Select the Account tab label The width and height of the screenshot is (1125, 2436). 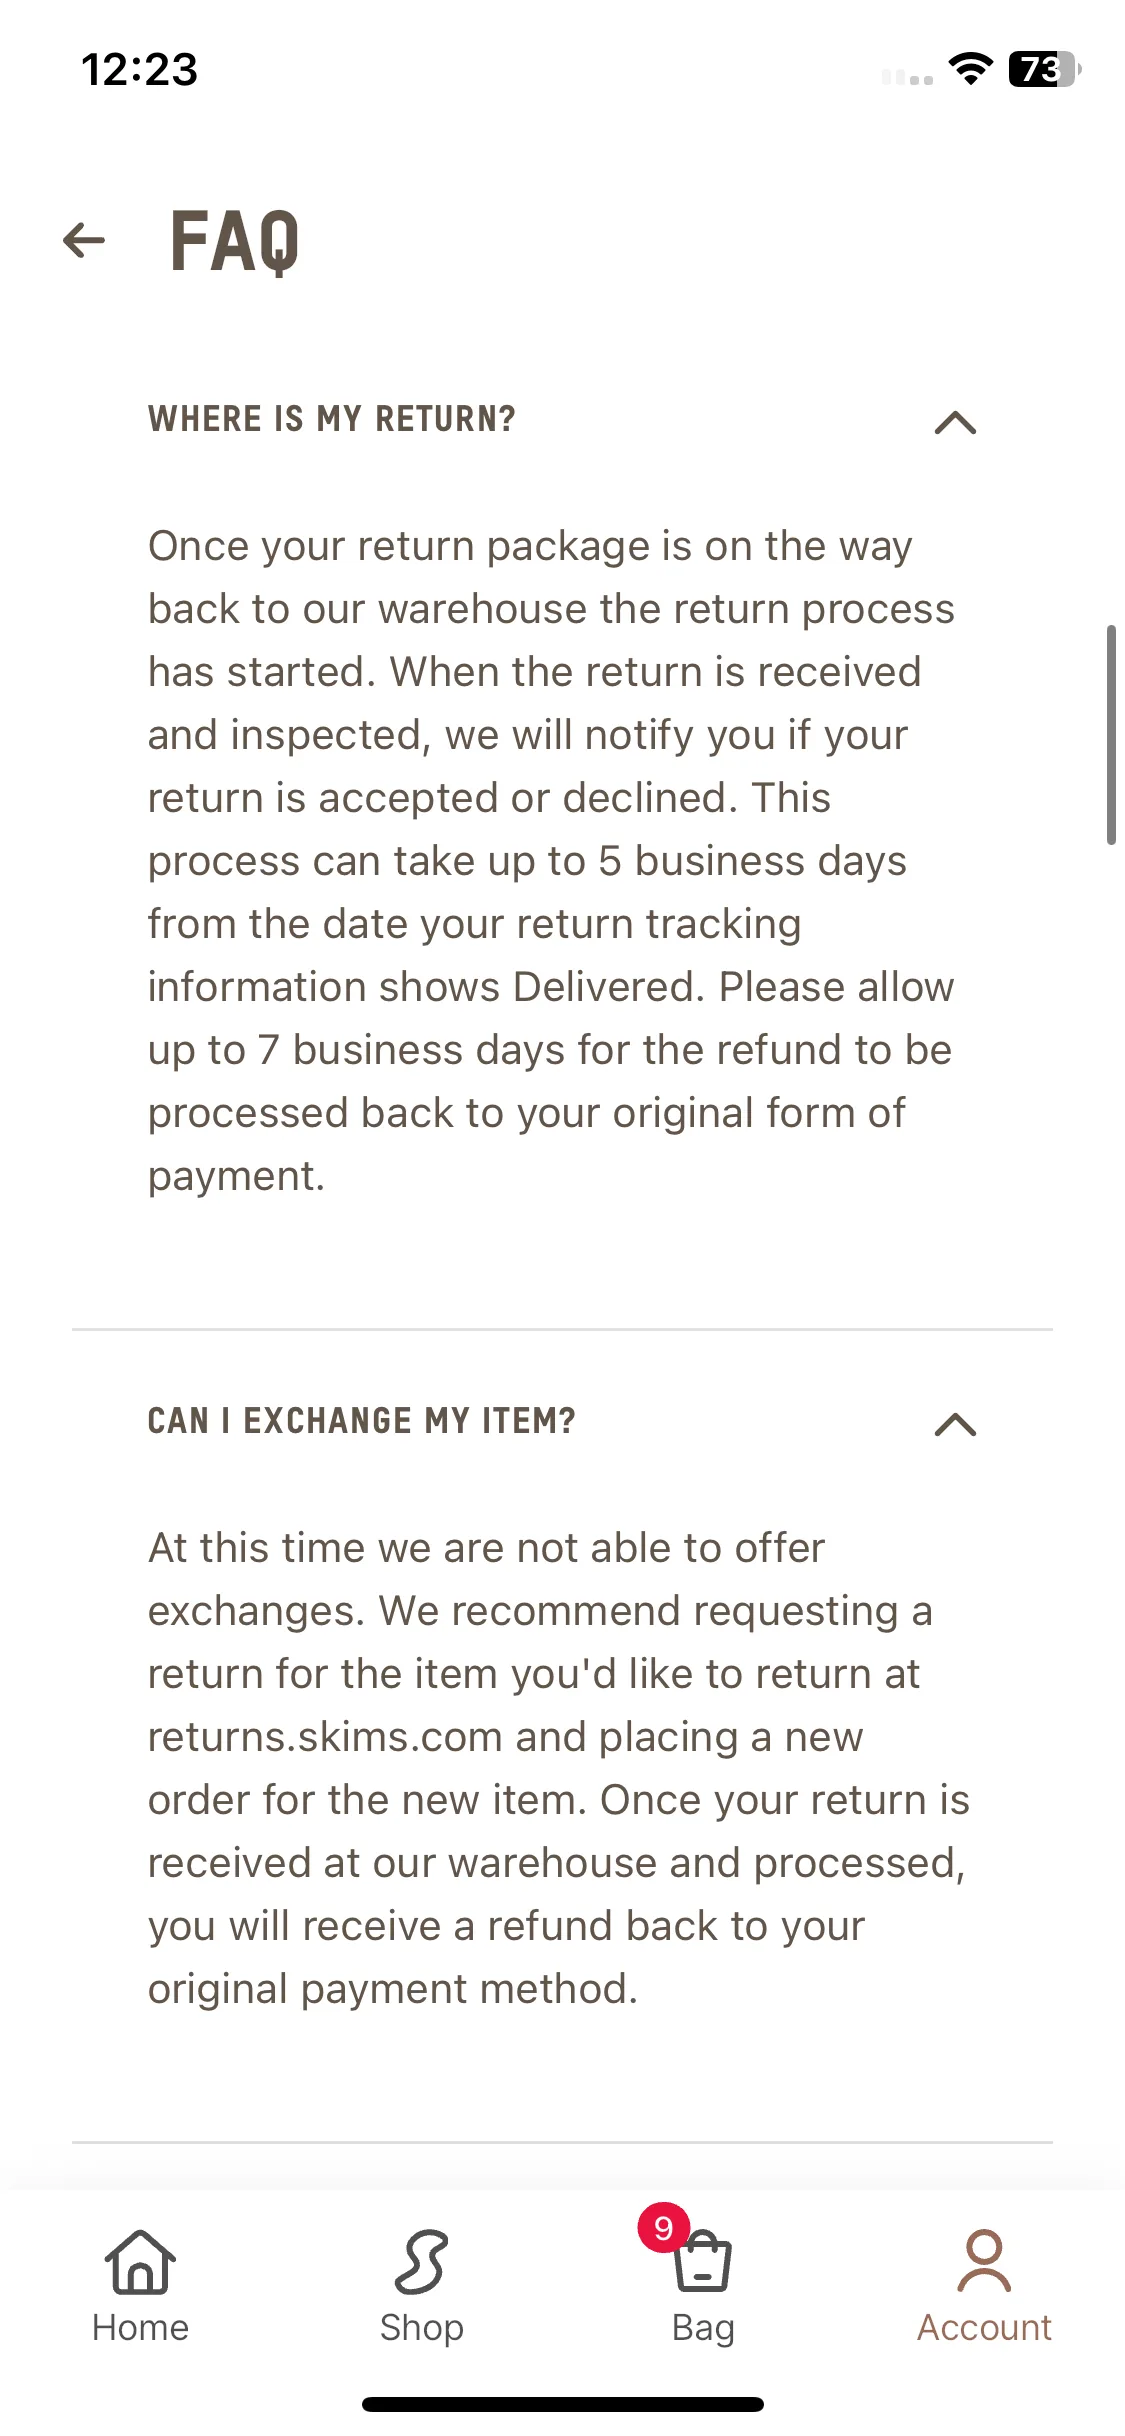(x=984, y=2328)
